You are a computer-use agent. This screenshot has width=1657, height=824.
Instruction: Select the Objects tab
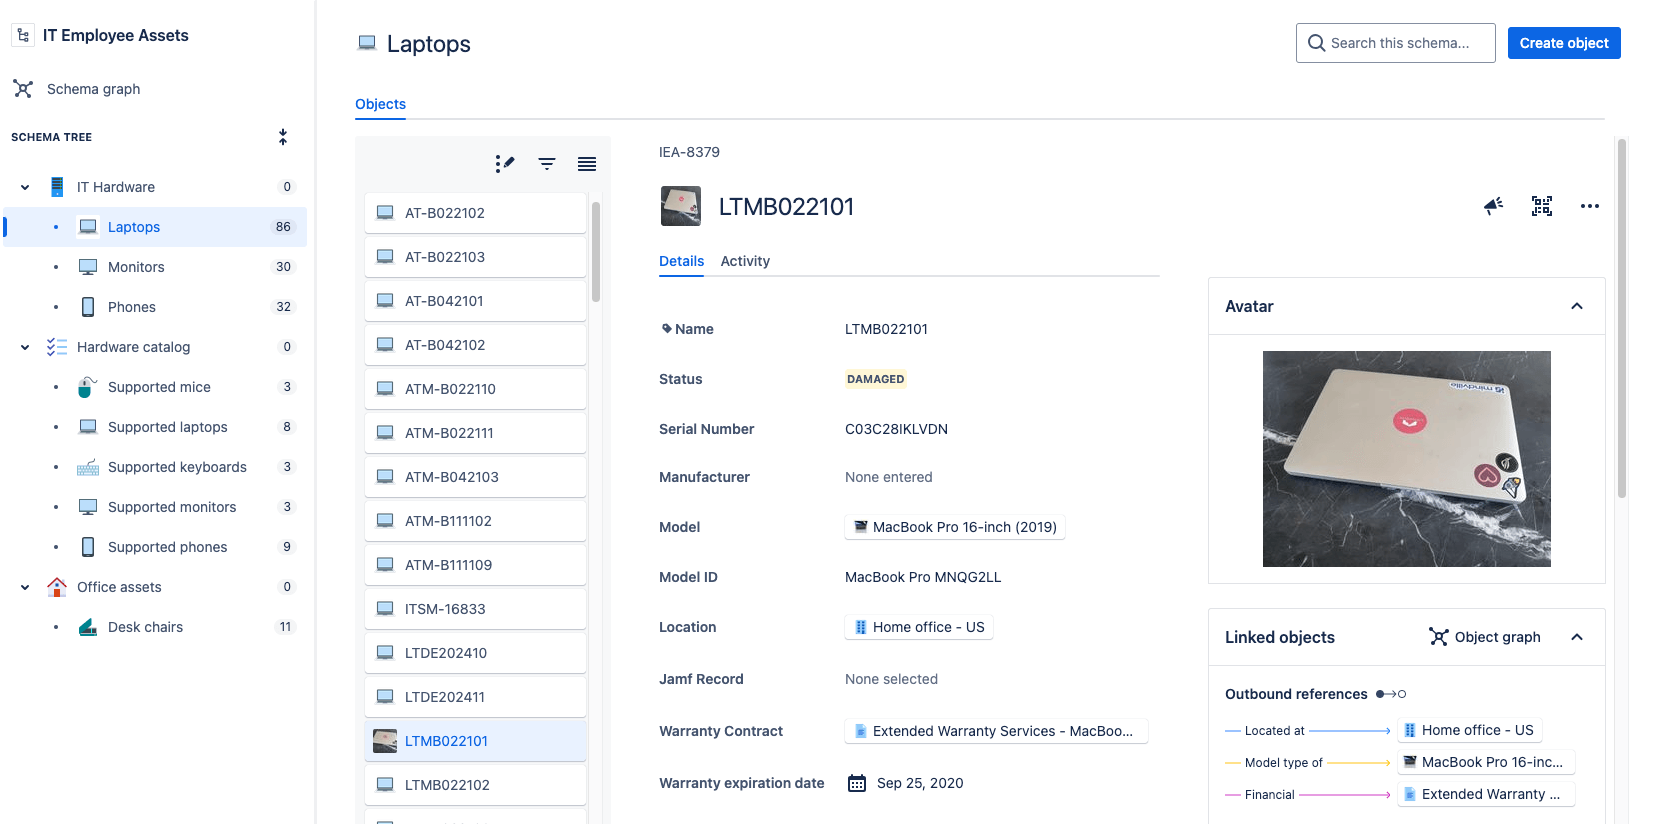[x=380, y=104]
